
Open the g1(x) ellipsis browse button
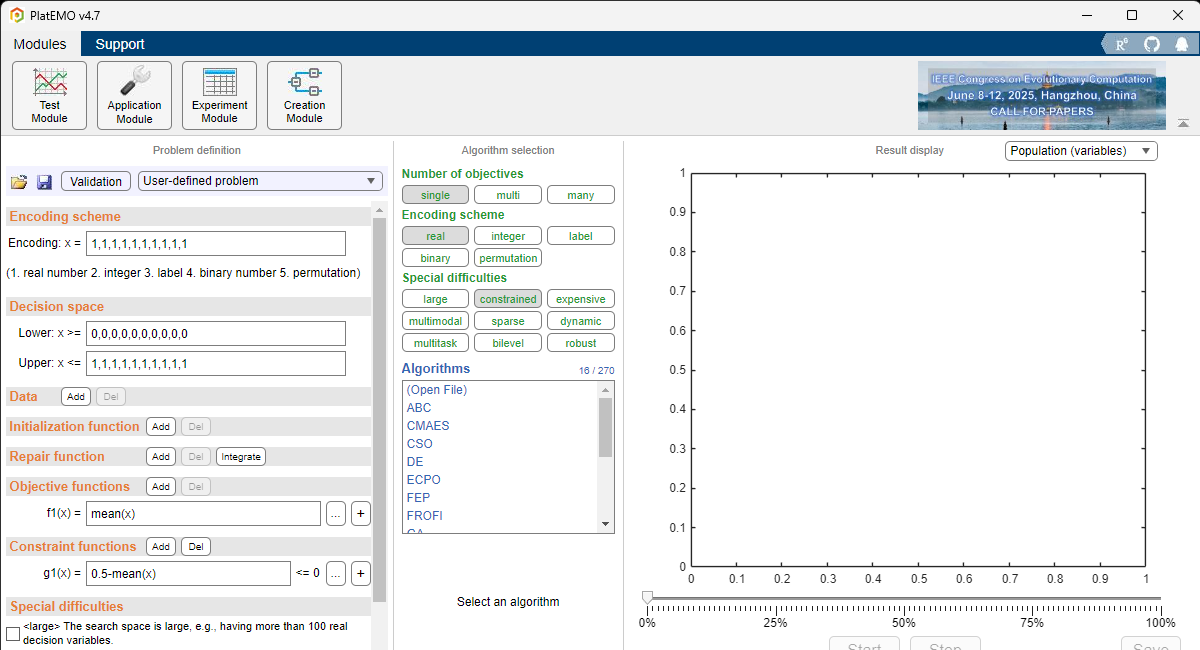click(x=336, y=574)
